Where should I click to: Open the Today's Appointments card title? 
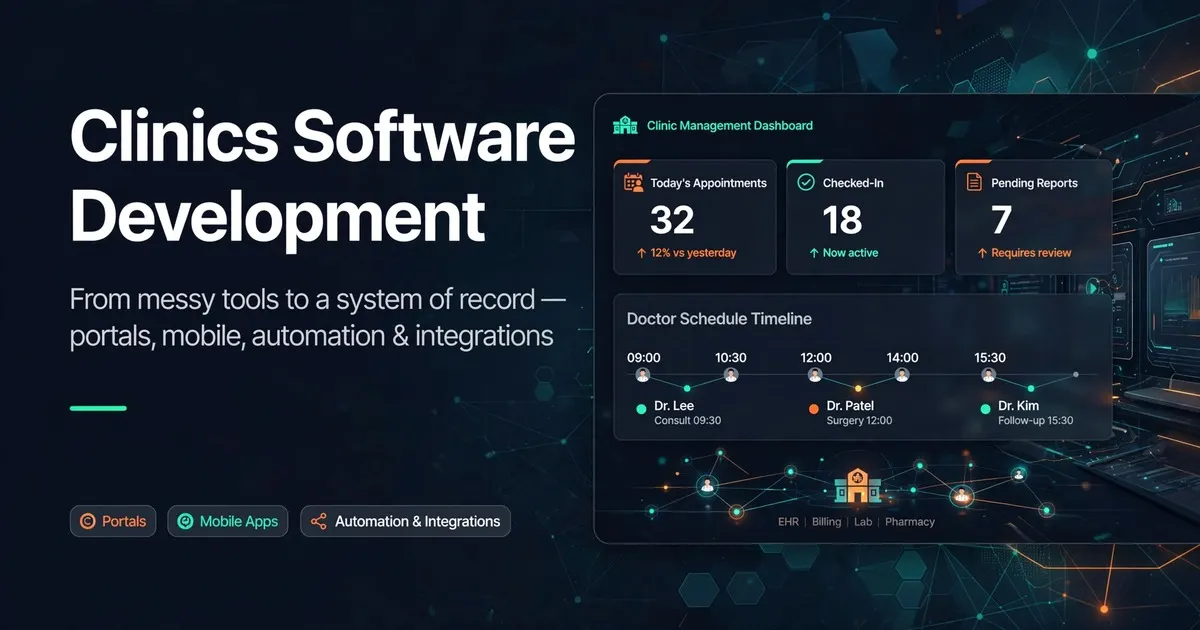tap(708, 183)
